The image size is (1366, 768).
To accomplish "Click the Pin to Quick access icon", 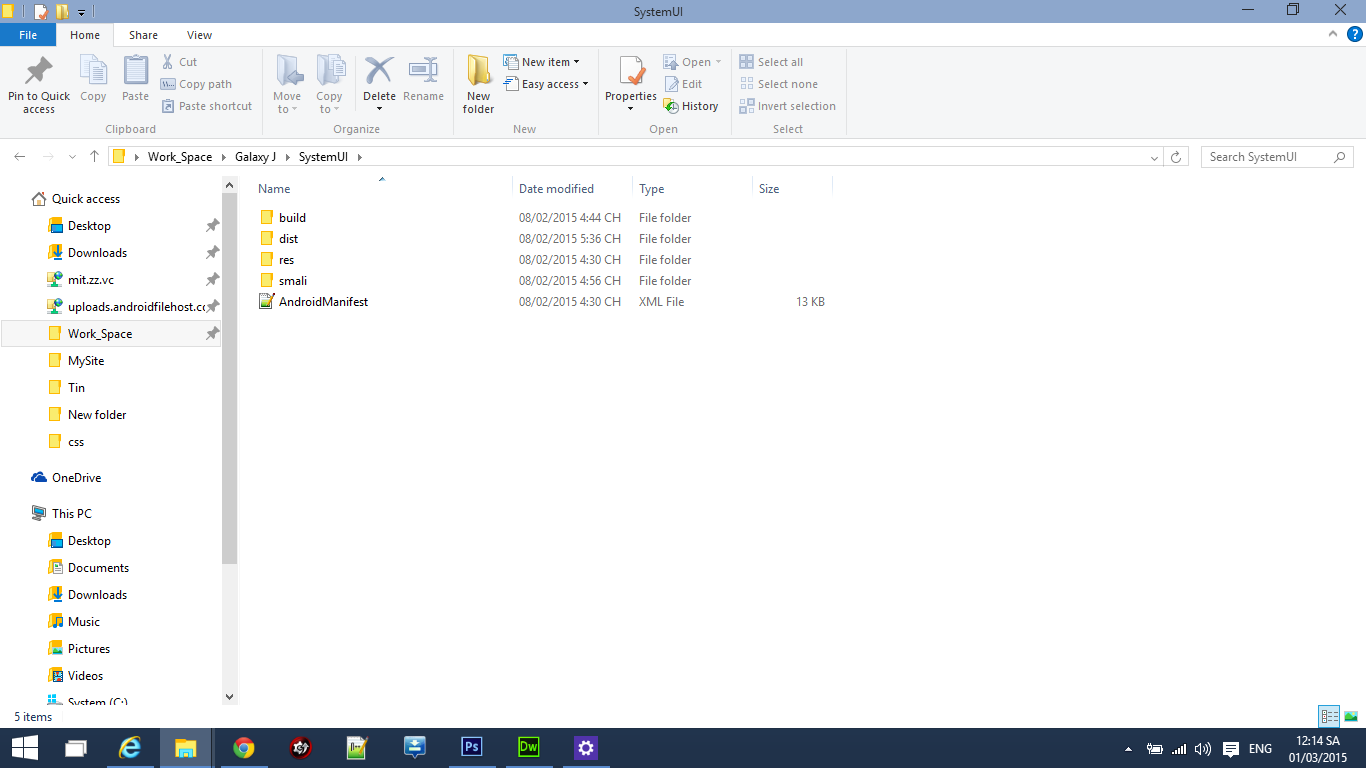I will pyautogui.click(x=39, y=71).
